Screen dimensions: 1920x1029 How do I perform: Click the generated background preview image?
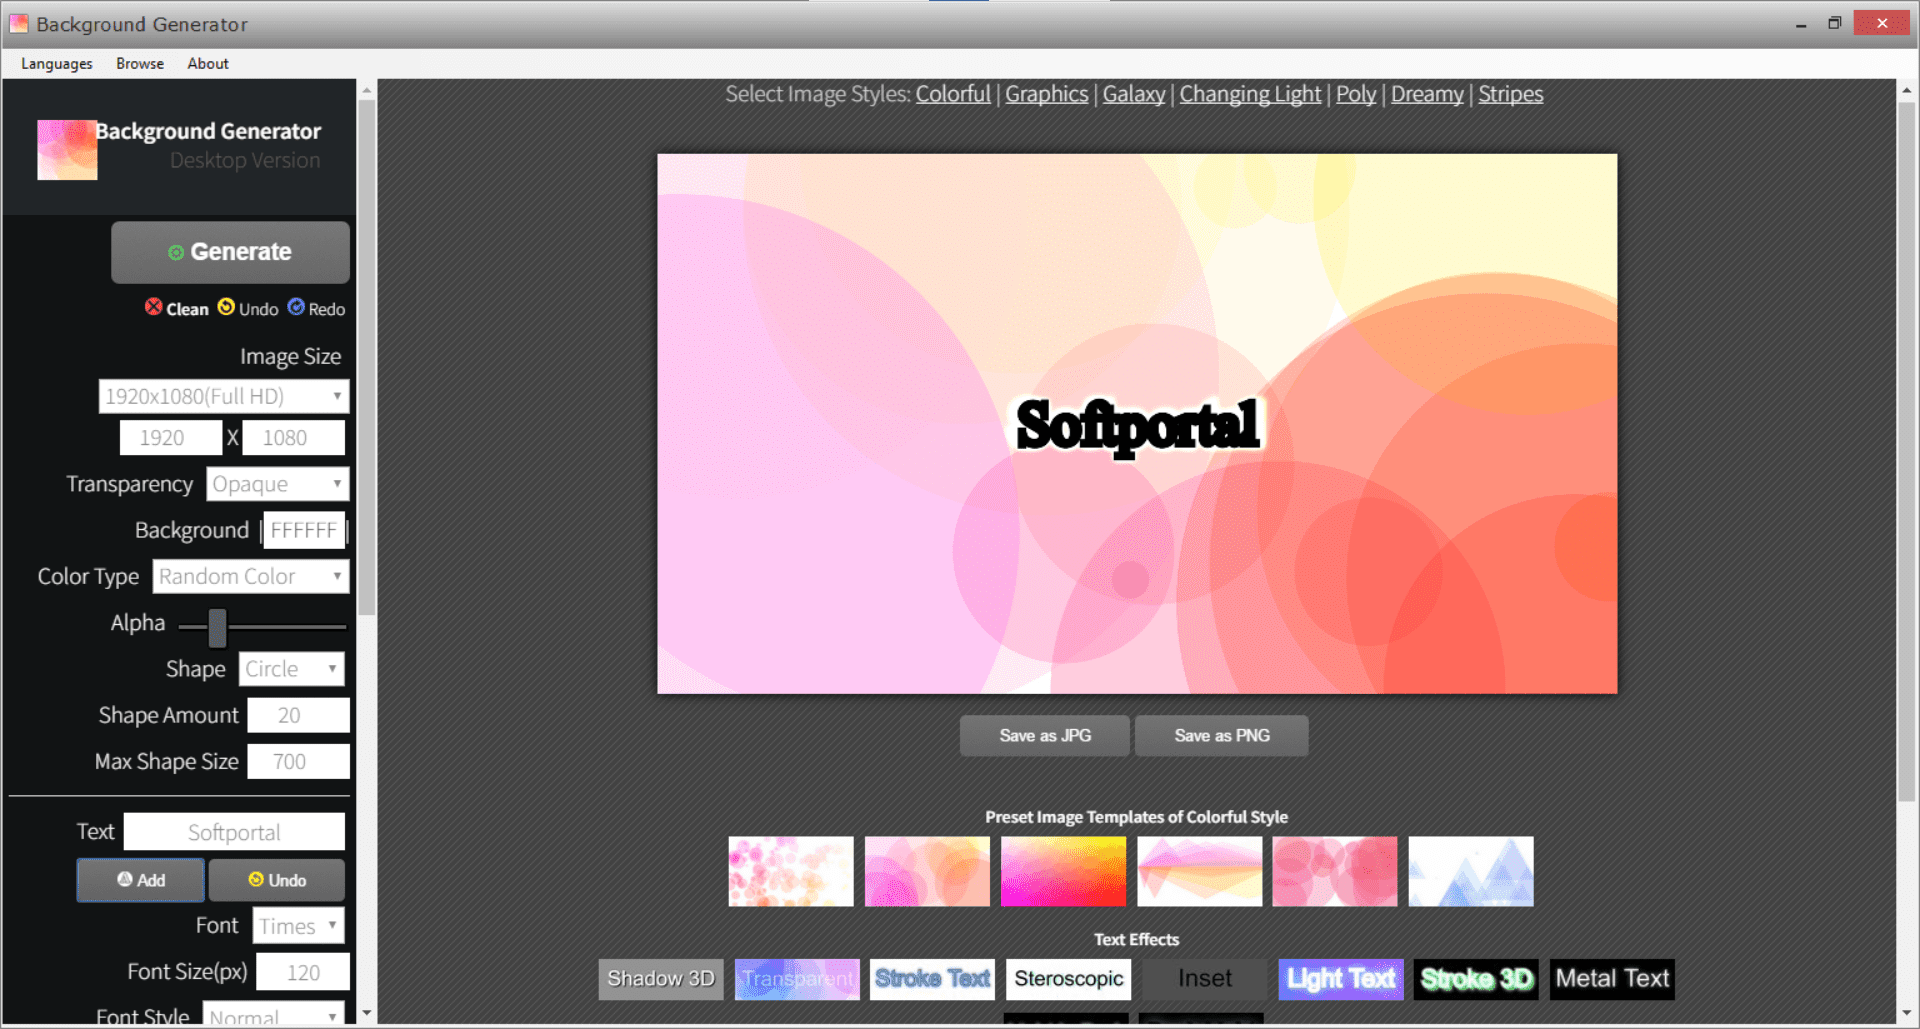(x=1137, y=423)
